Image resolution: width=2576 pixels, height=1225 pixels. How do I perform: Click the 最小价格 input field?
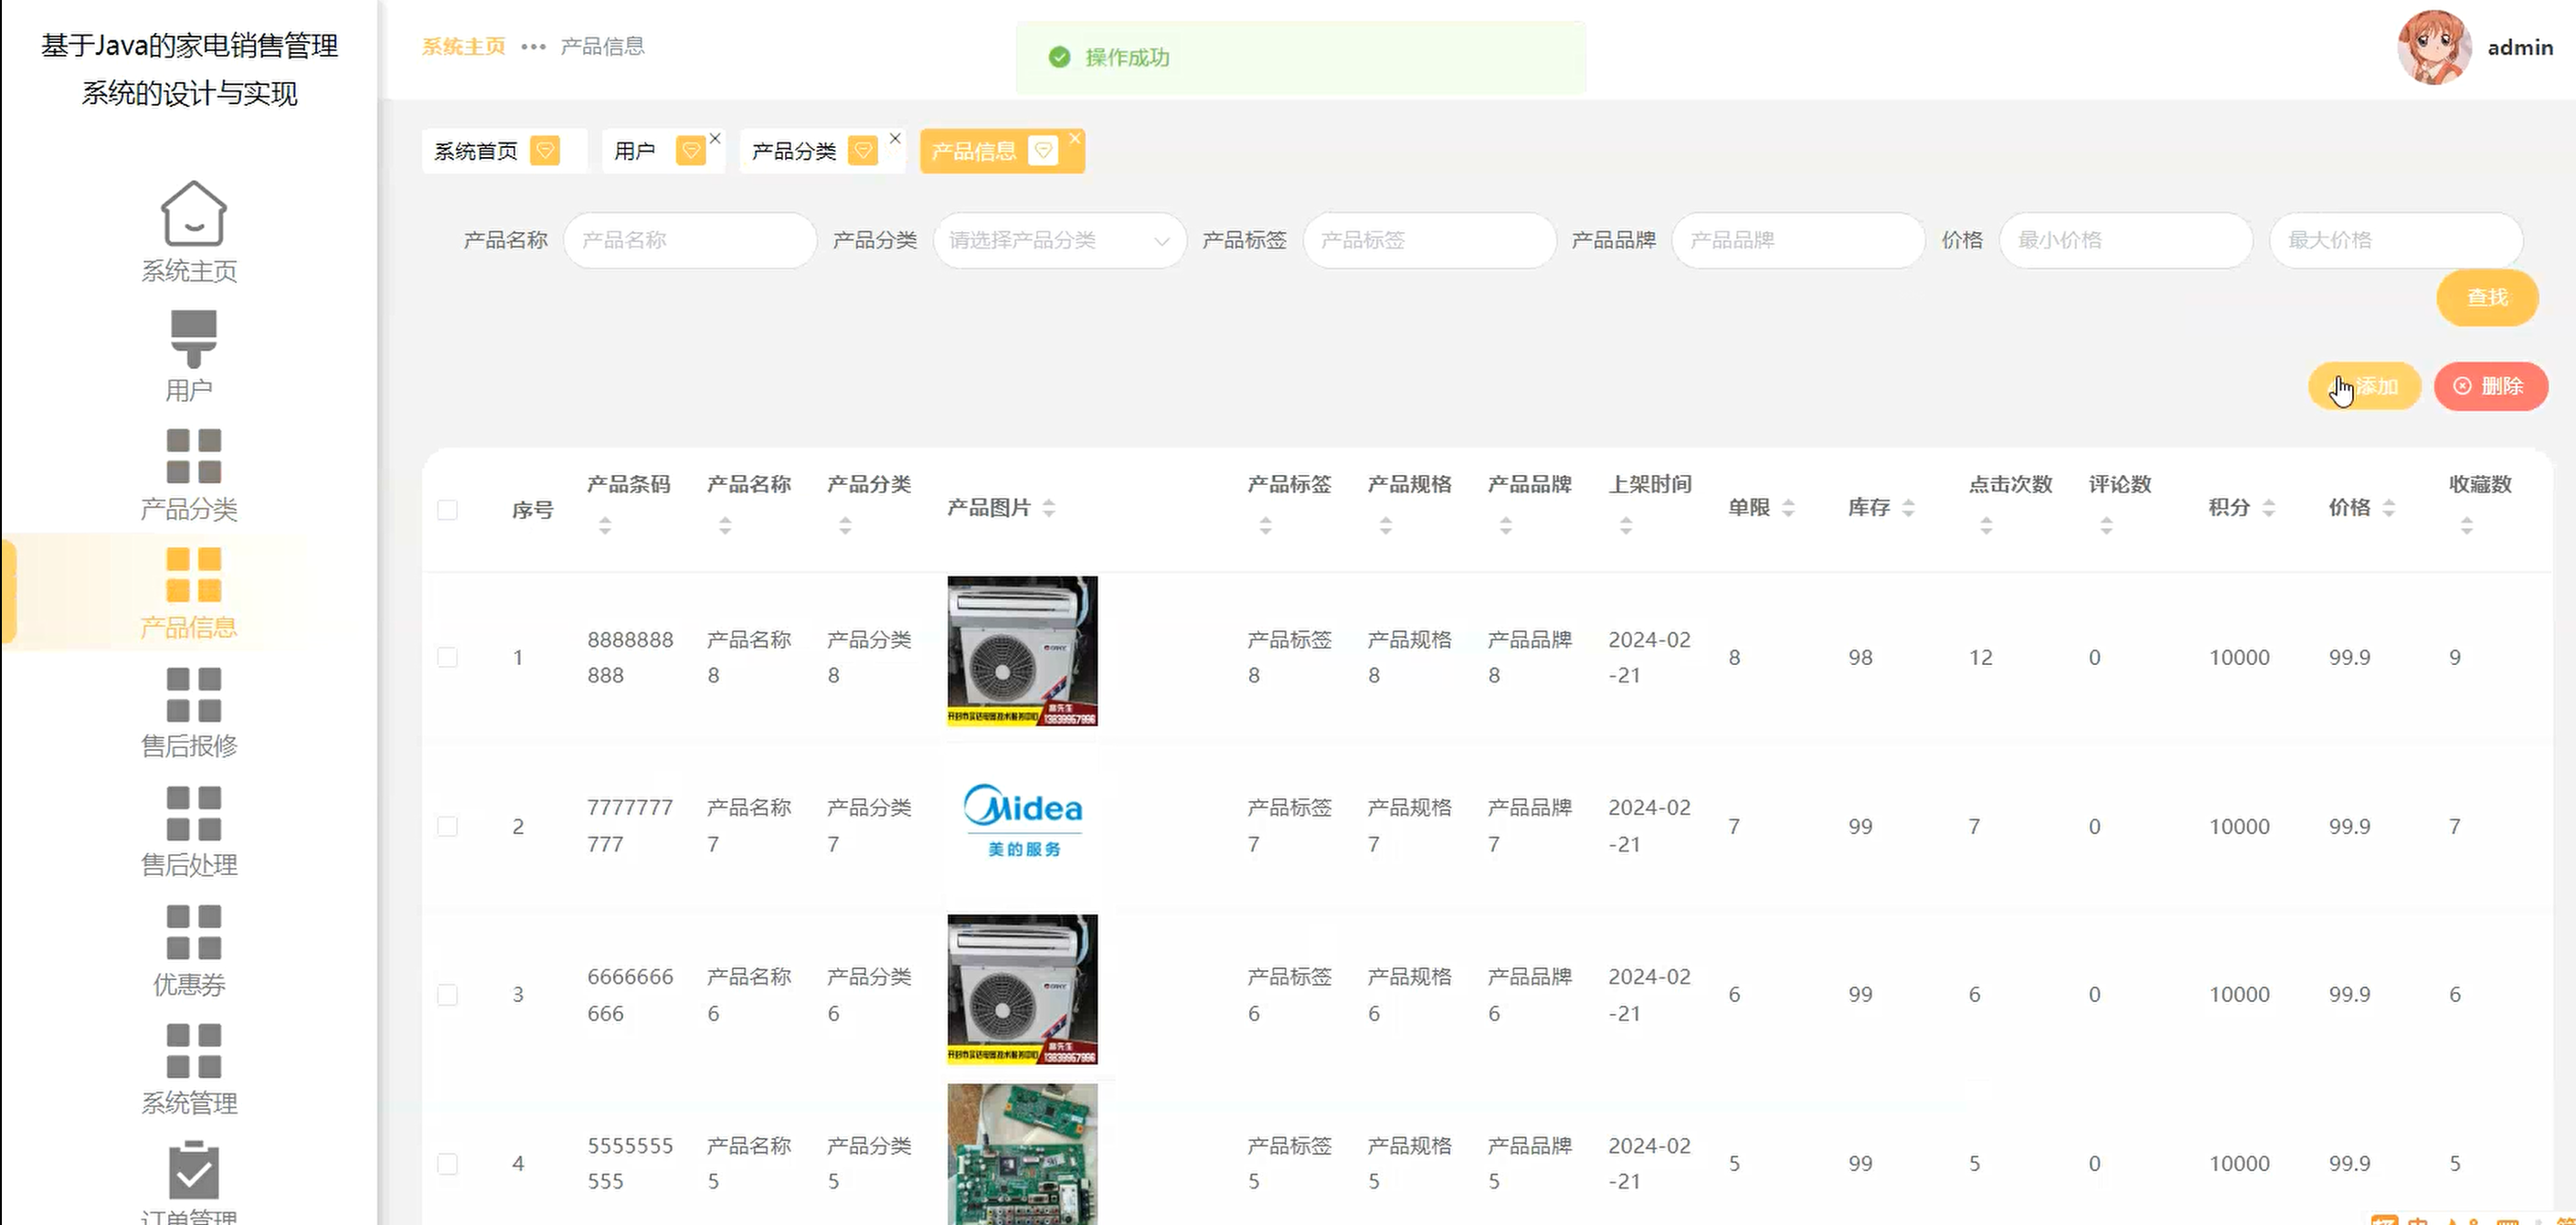2125,240
